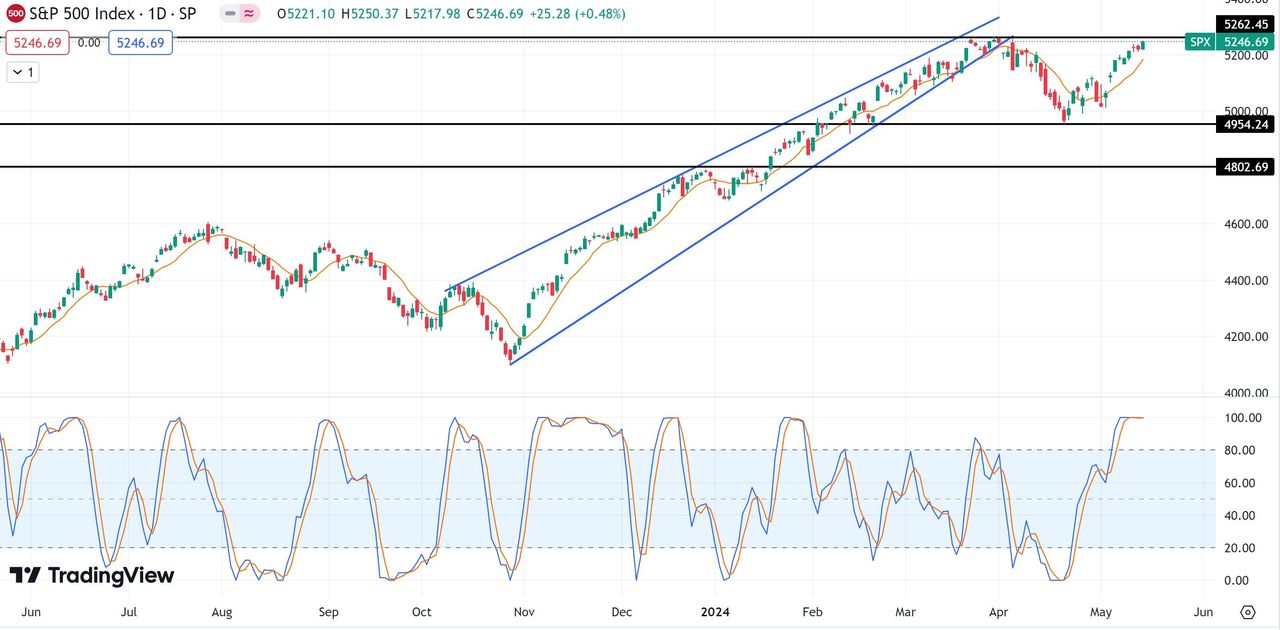Click the Aug label on time axis

click(223, 612)
